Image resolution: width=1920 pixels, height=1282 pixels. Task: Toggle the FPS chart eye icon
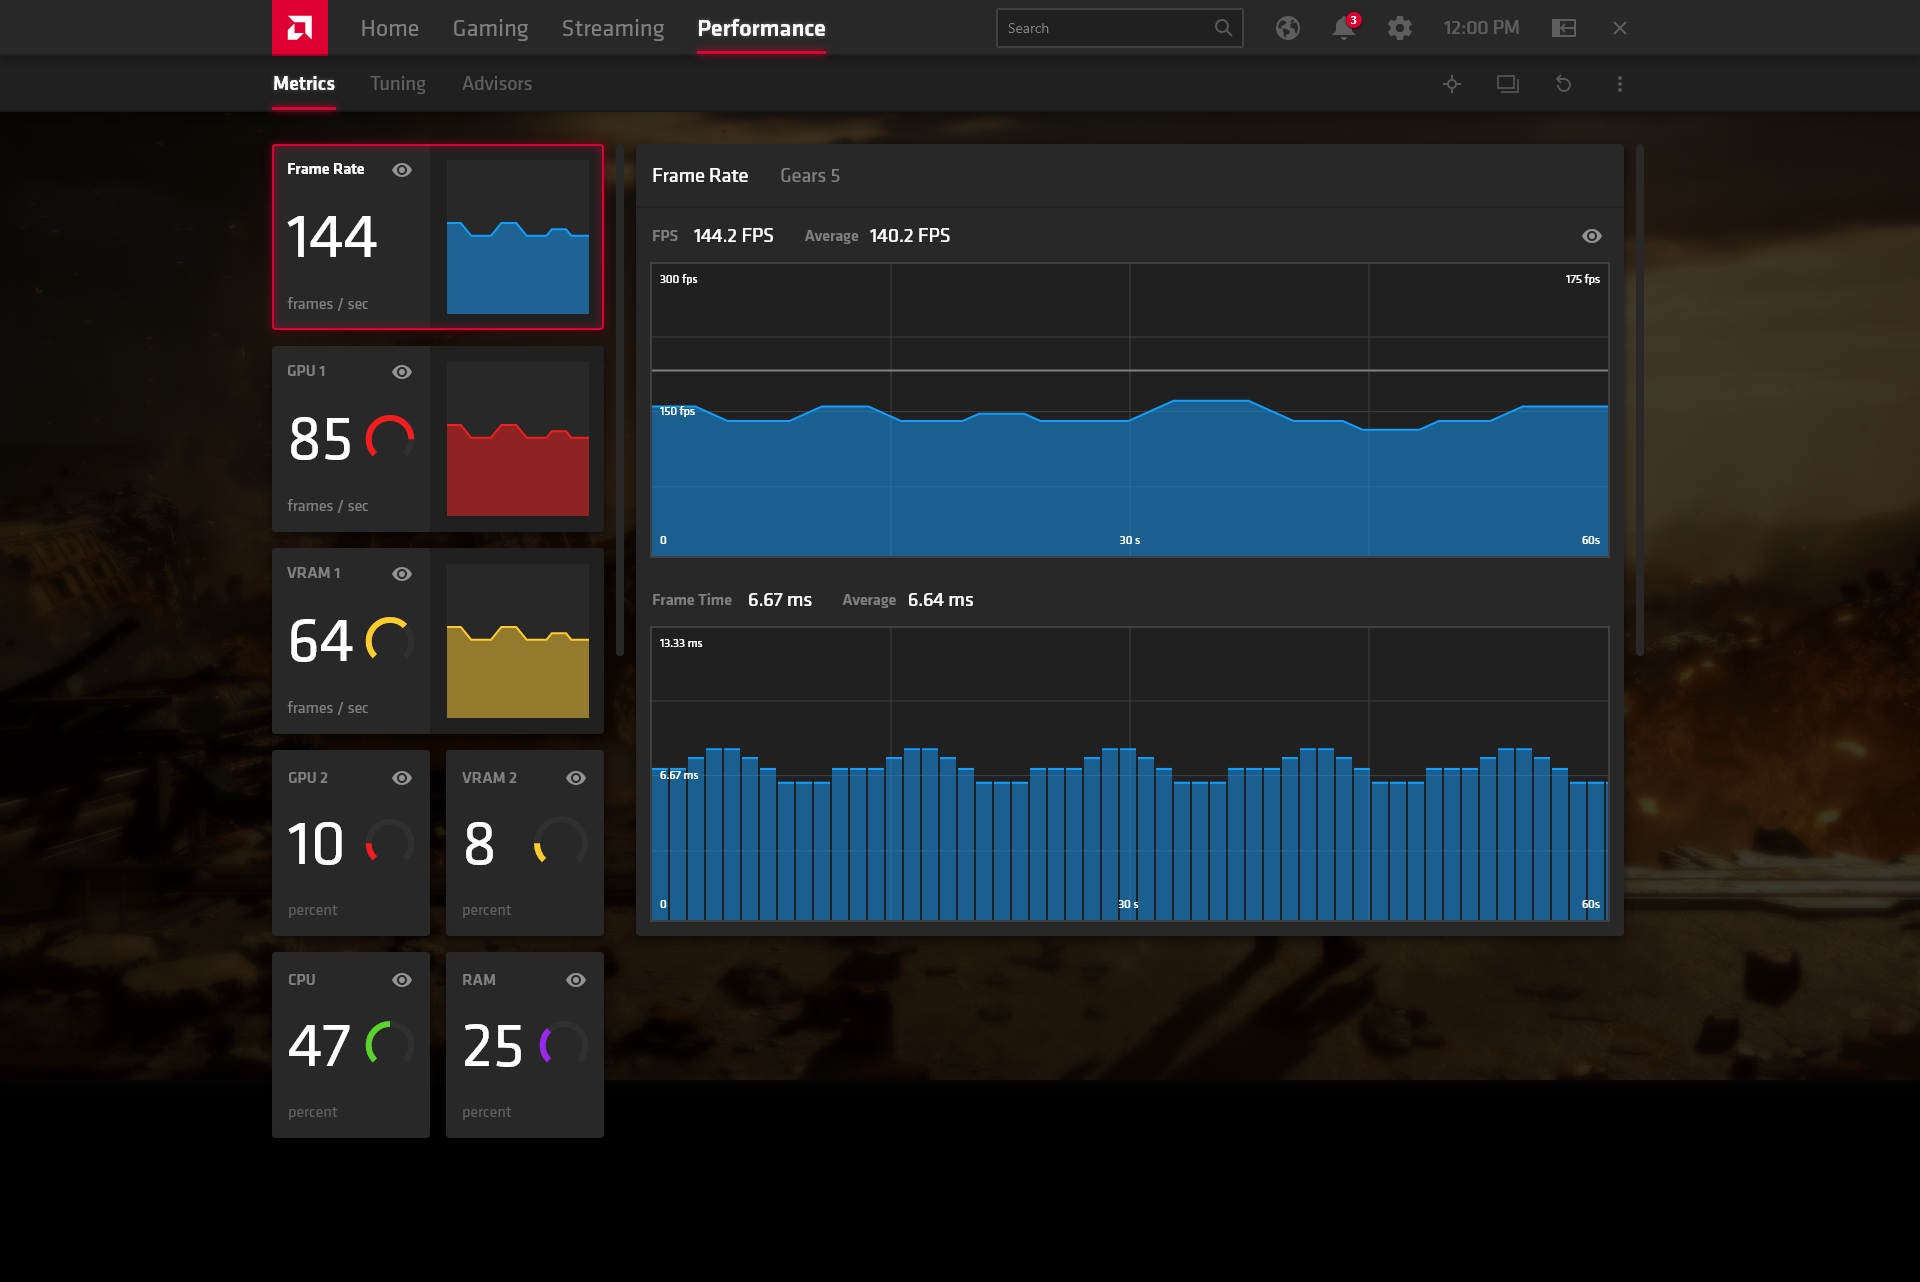click(x=1591, y=236)
